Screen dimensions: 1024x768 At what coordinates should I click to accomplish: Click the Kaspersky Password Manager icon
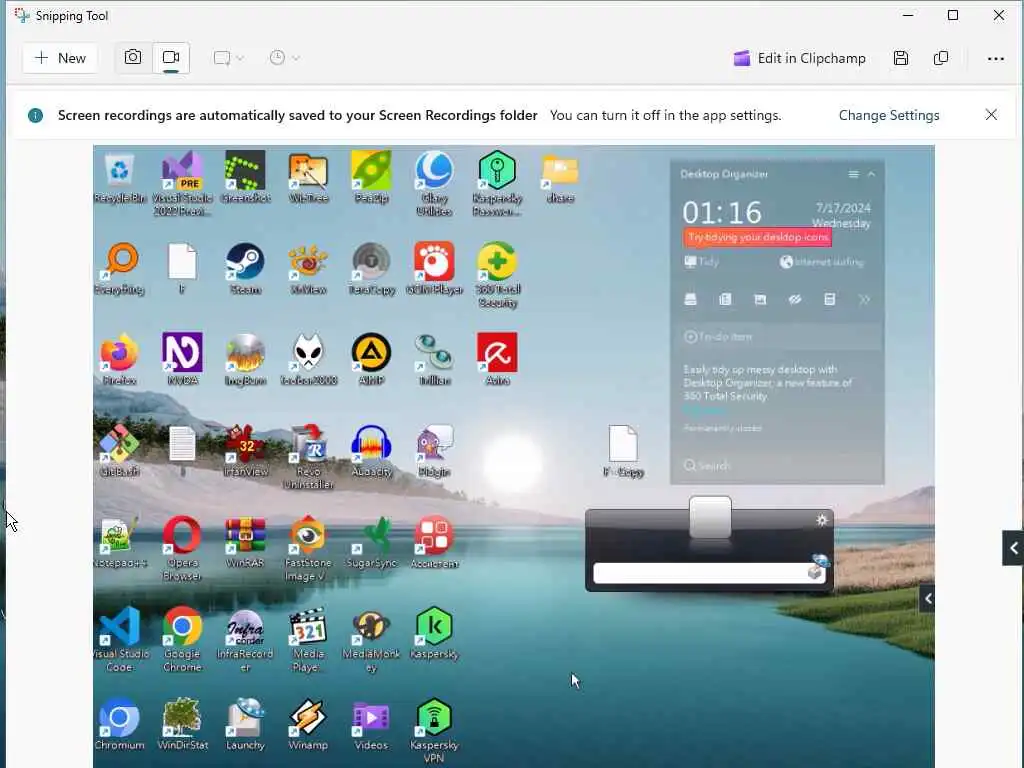click(497, 184)
